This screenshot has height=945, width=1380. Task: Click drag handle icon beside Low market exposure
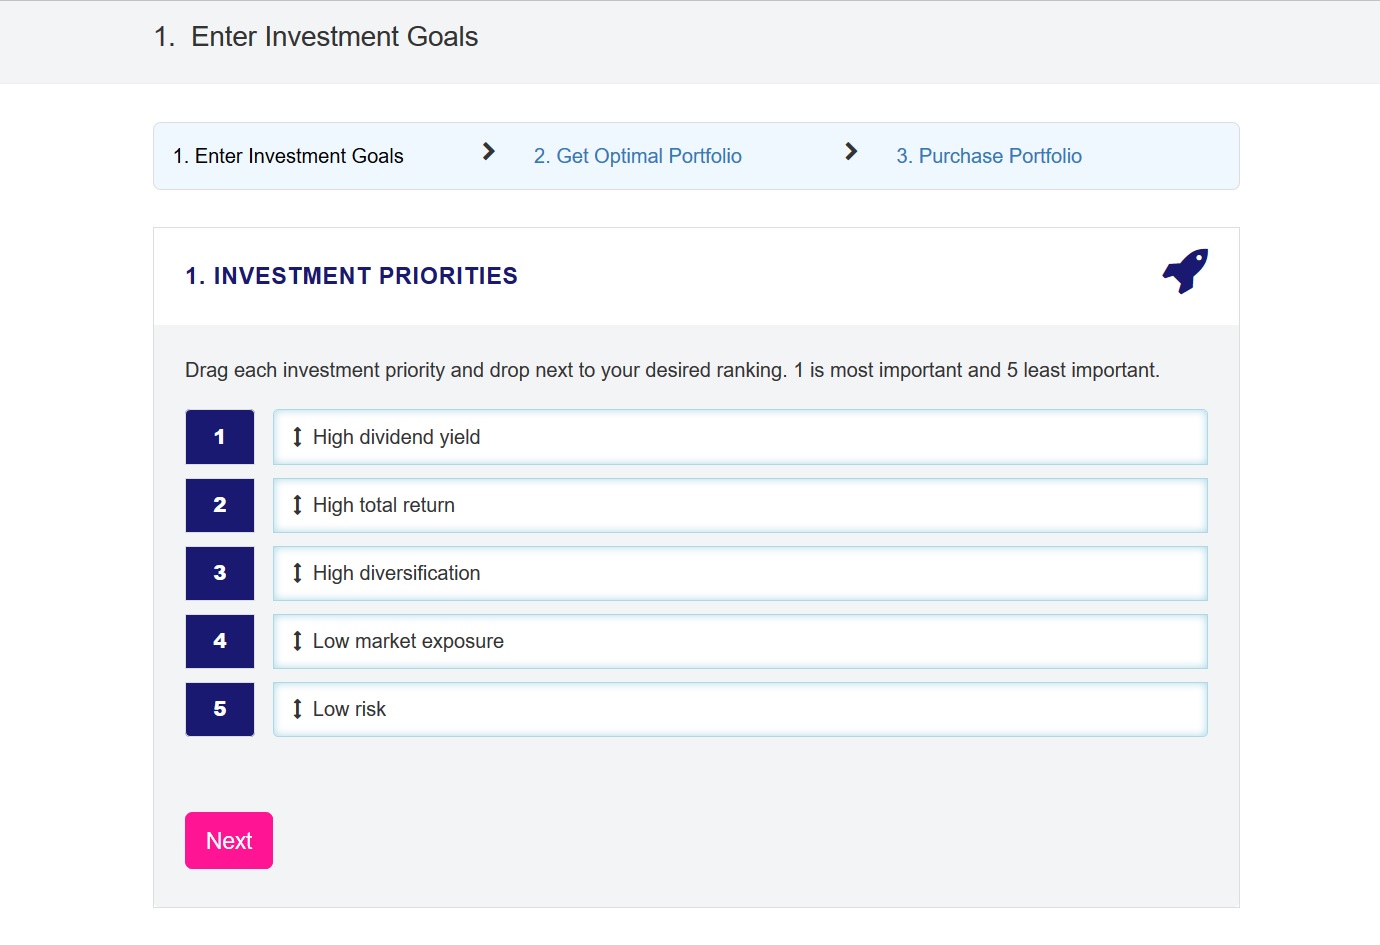click(x=297, y=641)
